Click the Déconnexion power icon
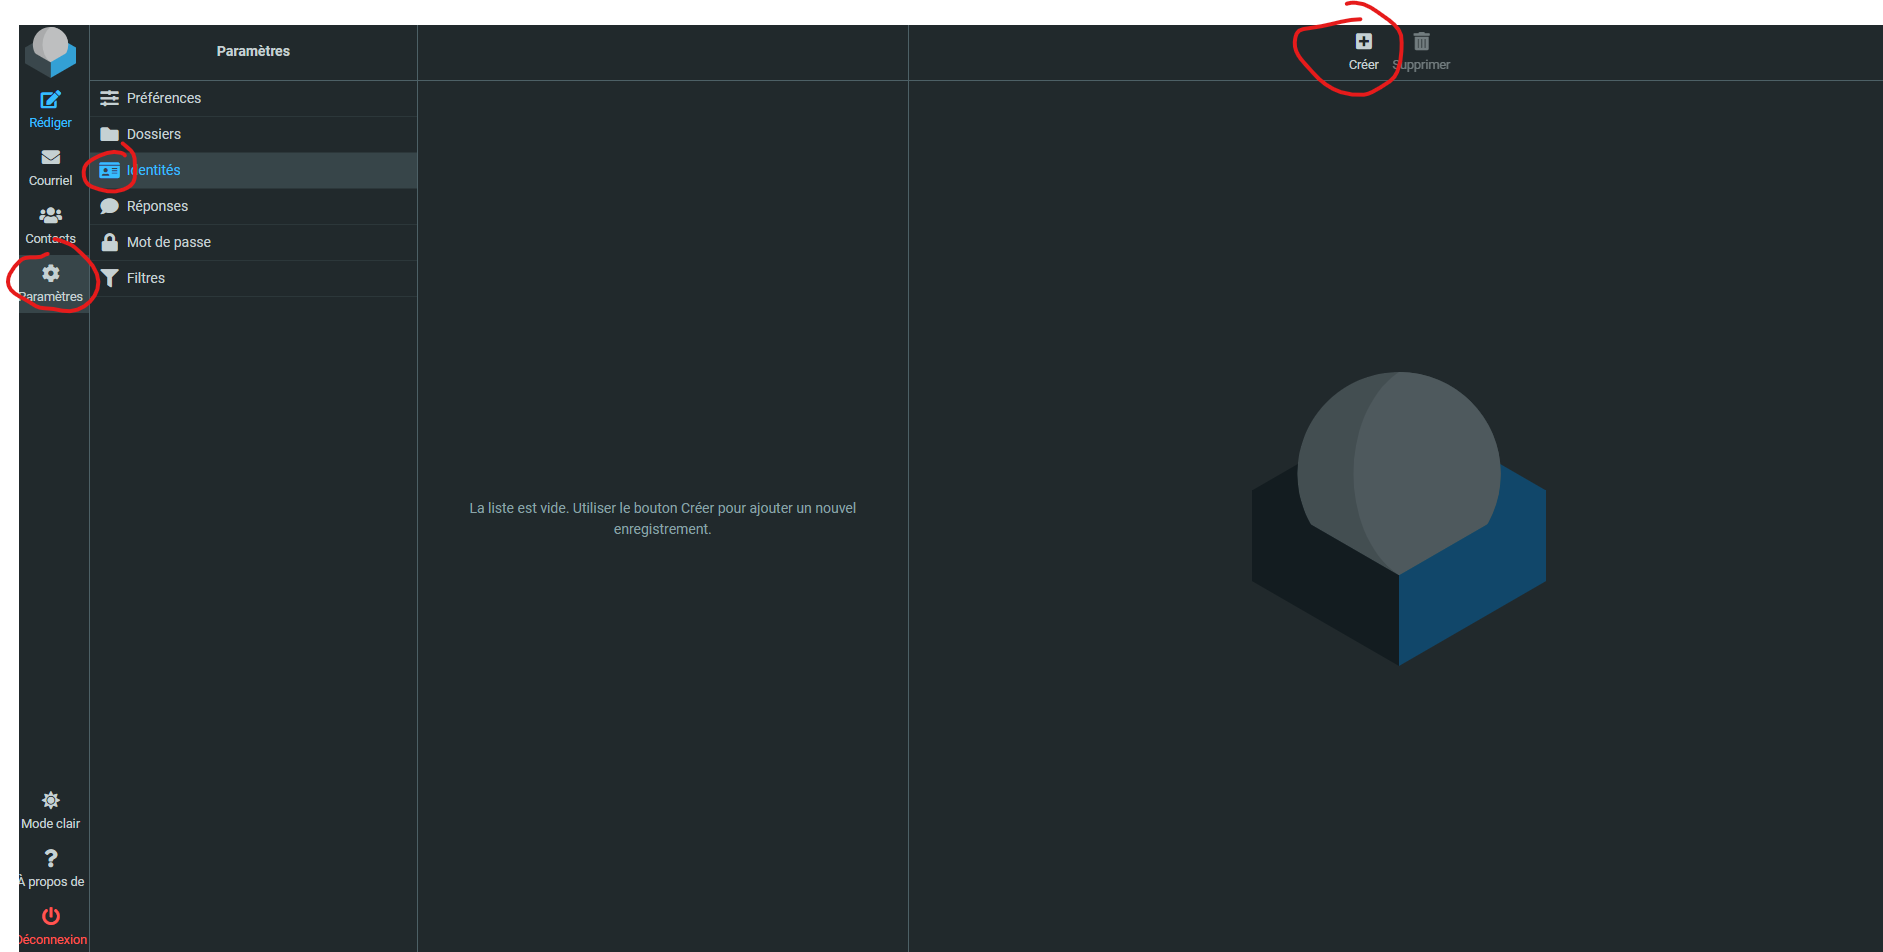Image resolution: width=1883 pixels, height=952 pixels. (x=50, y=917)
